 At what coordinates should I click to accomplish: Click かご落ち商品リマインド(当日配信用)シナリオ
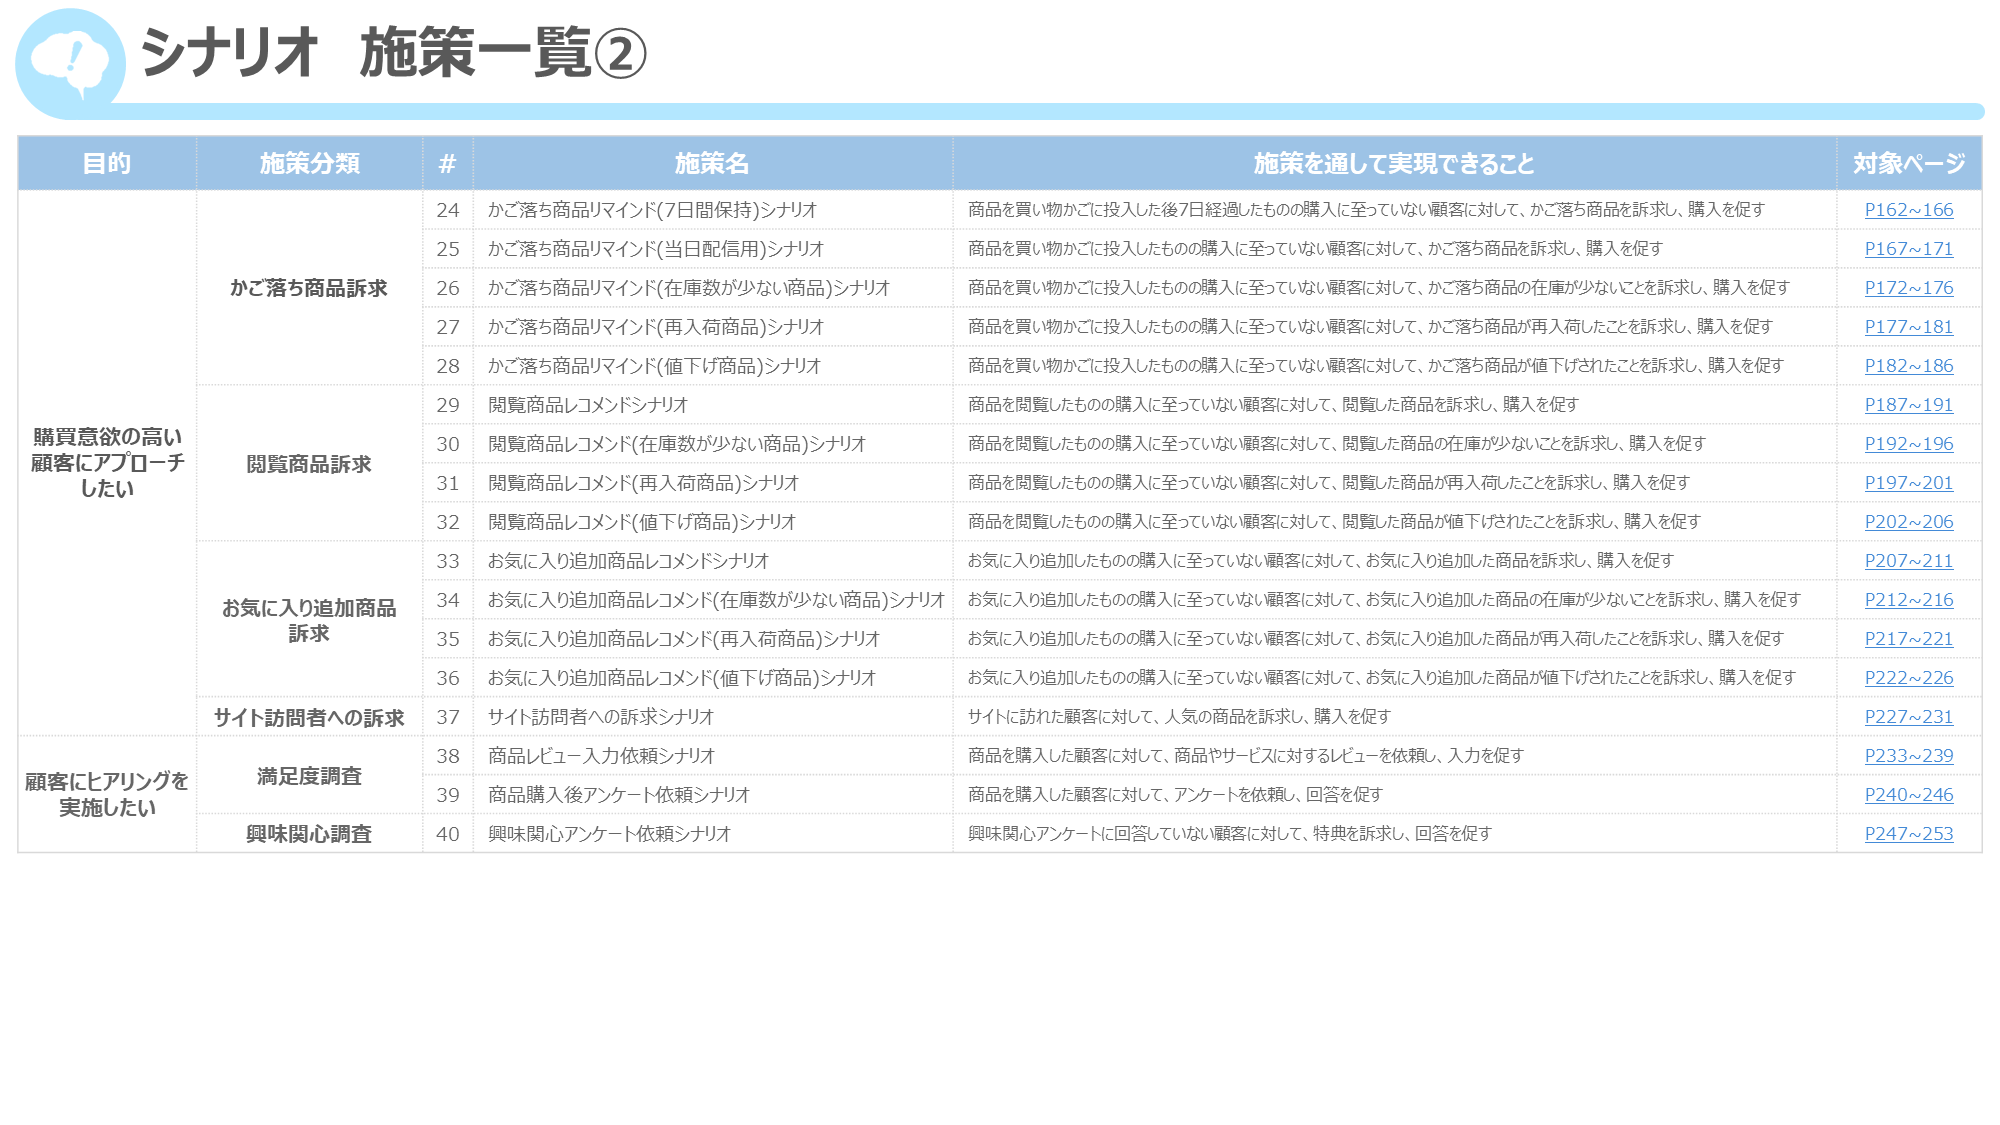click(656, 249)
